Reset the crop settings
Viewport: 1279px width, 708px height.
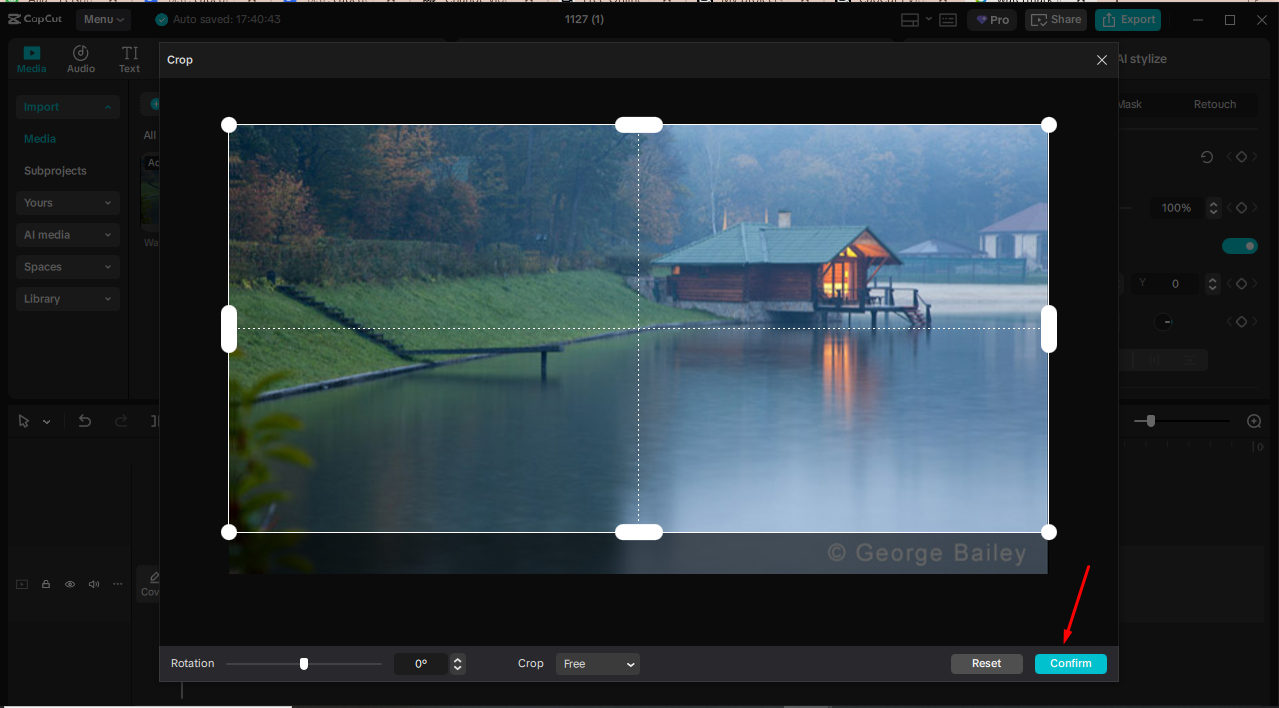pos(986,663)
